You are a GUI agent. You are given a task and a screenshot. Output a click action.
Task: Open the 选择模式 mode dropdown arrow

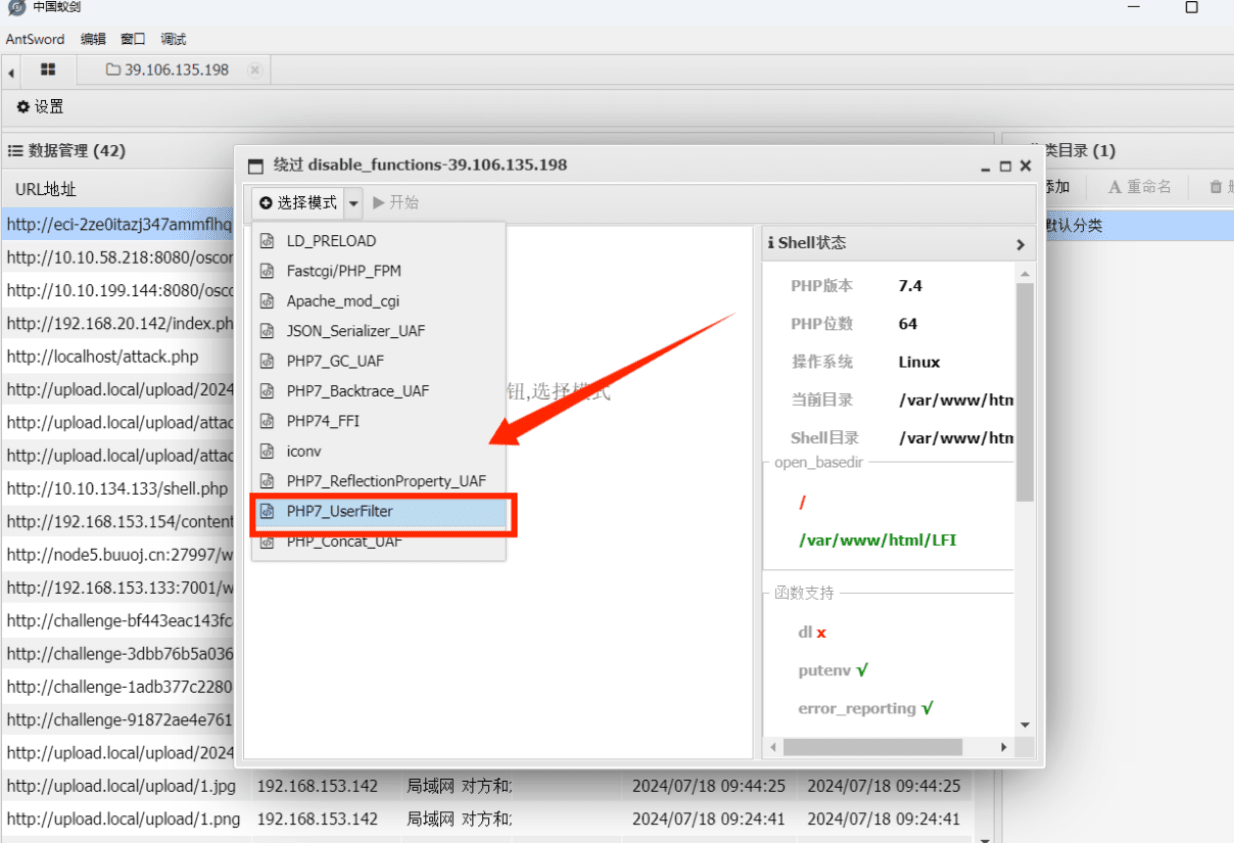(353, 203)
